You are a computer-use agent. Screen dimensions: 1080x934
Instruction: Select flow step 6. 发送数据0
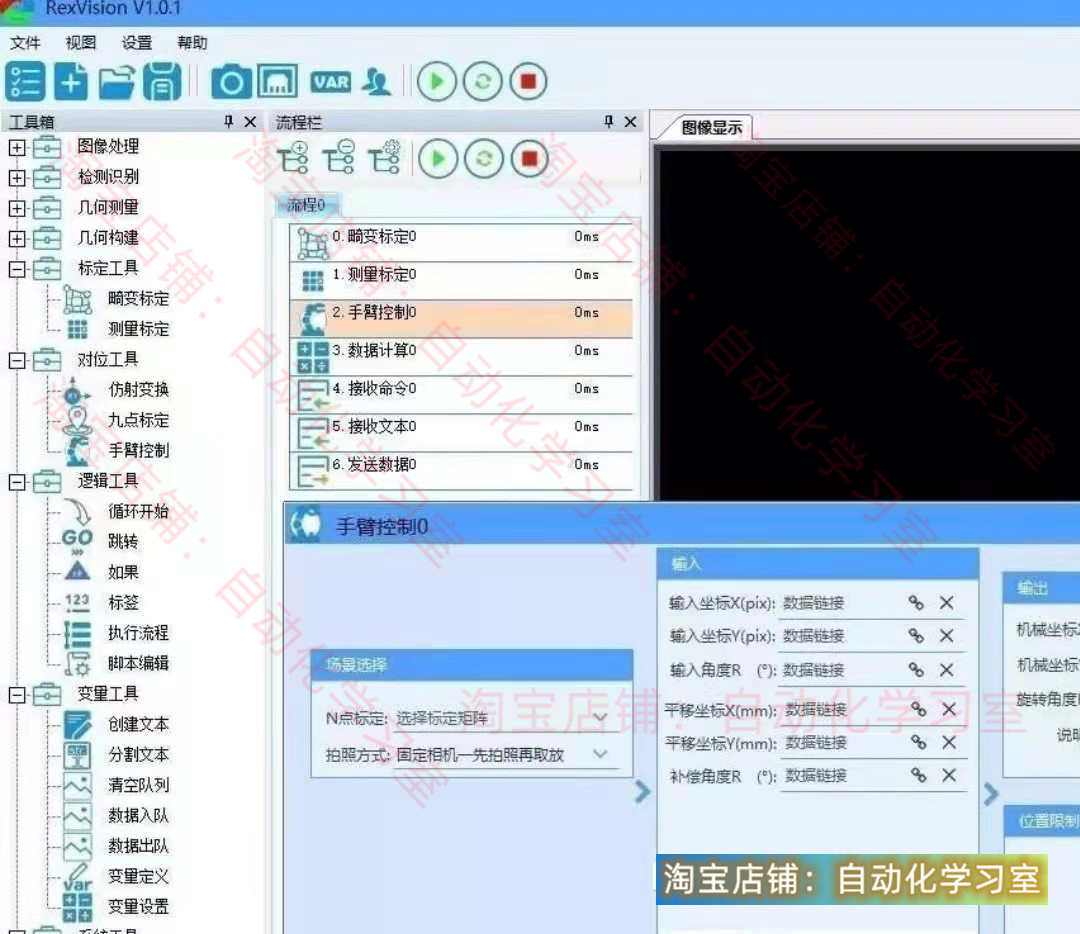[461, 470]
